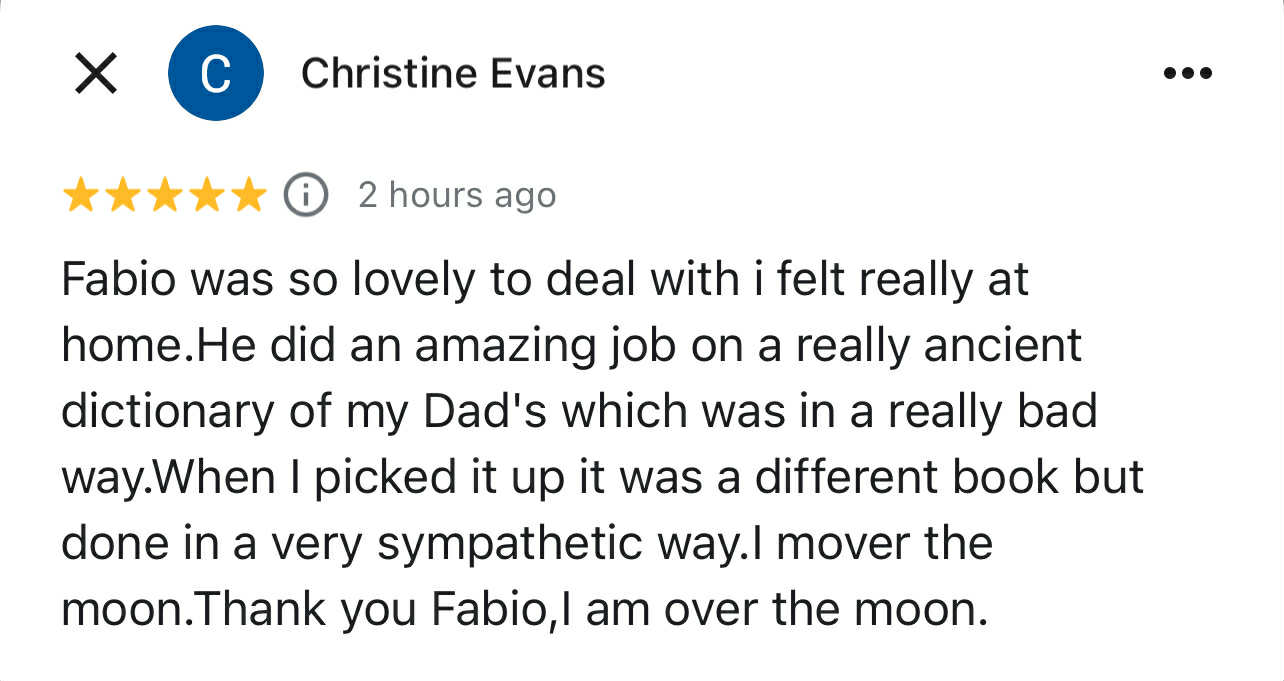Open rating details through the info tooltip icon
Viewport: 1284px width, 681px height.
click(x=305, y=195)
